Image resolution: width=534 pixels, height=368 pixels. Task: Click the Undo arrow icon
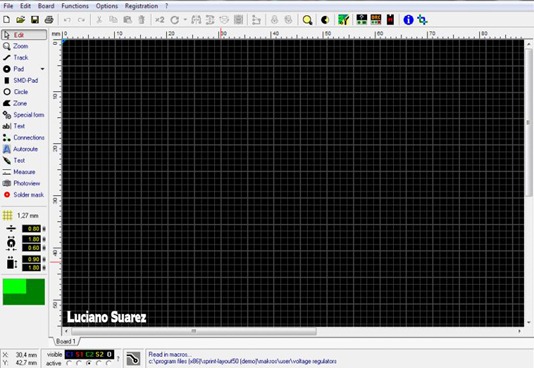tap(67, 20)
